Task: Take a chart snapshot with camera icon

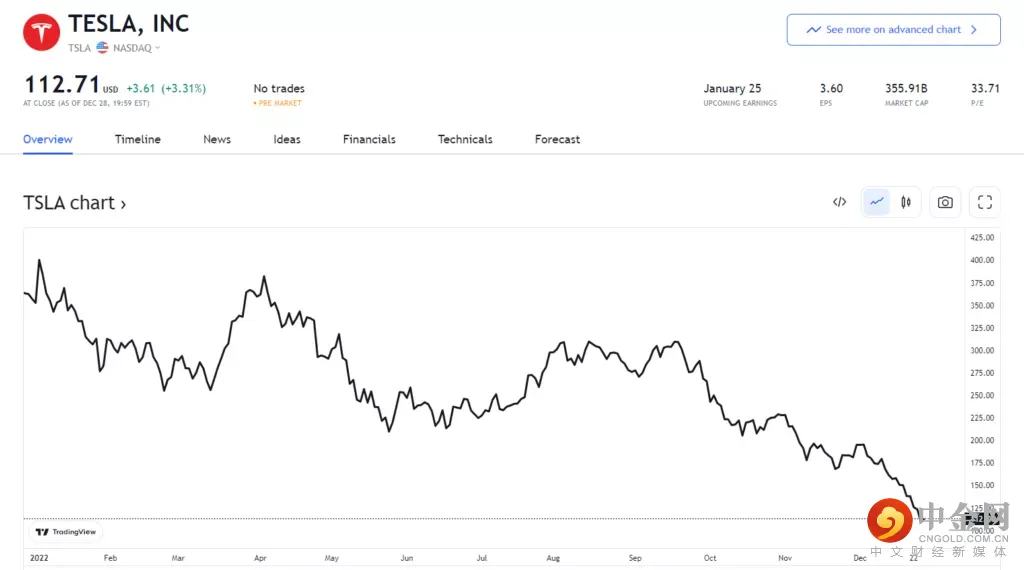Action: (x=945, y=202)
